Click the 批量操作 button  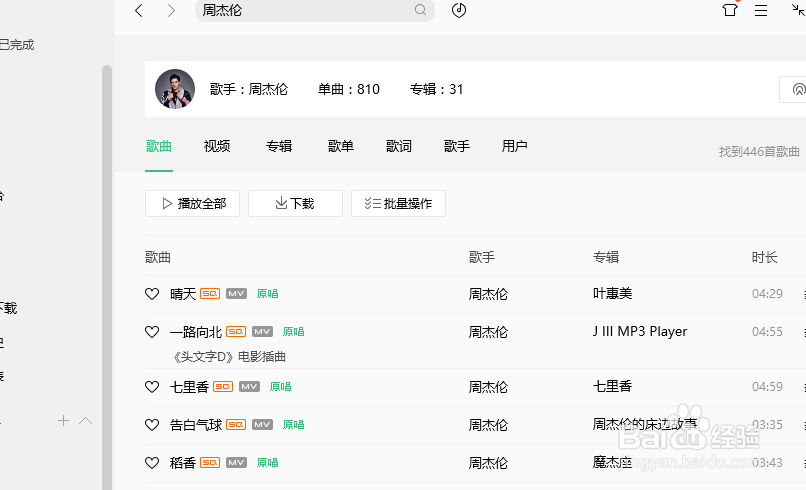tap(398, 204)
